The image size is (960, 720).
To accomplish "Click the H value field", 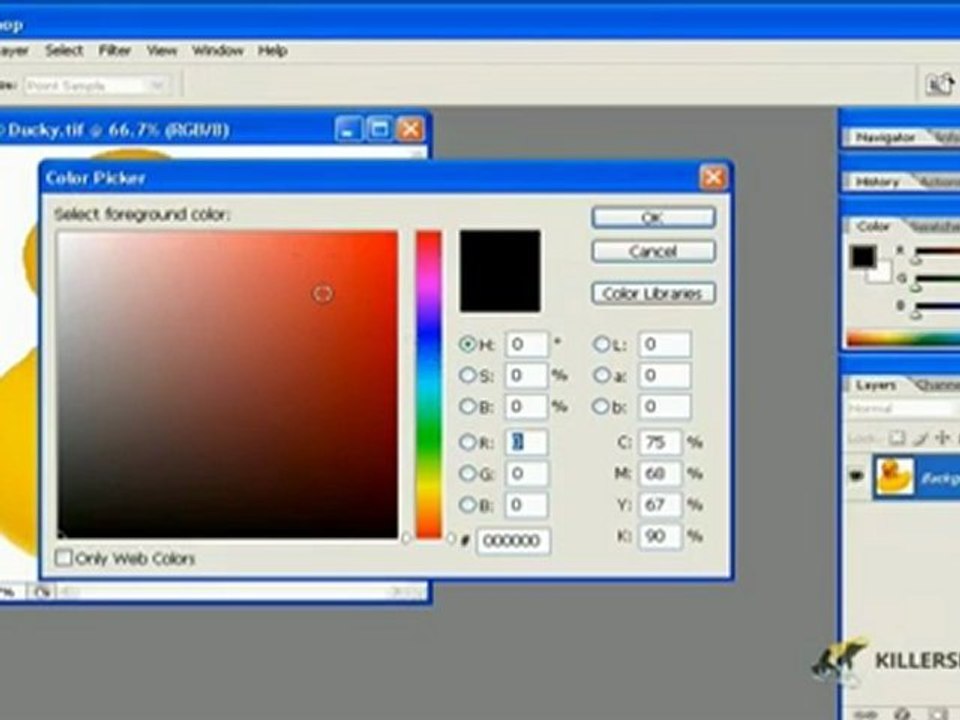I will click(527, 344).
